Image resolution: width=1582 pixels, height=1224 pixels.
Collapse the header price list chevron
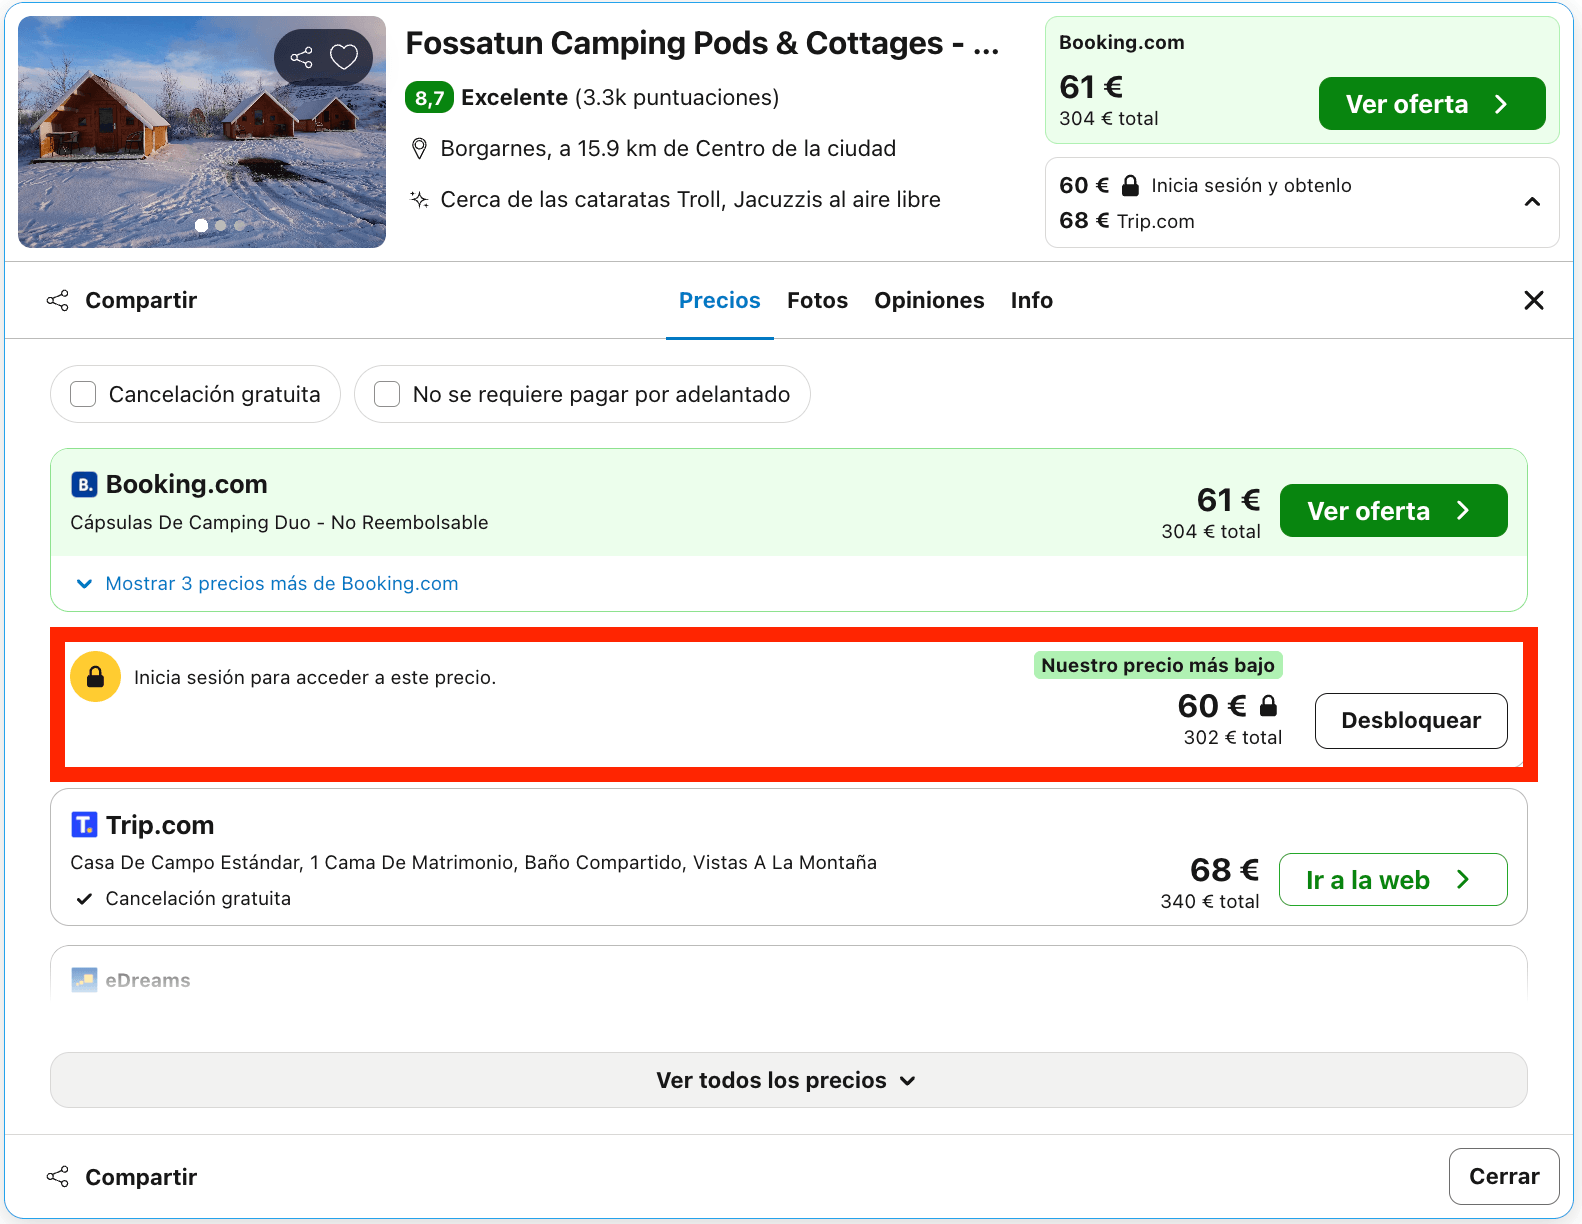coord(1532,202)
